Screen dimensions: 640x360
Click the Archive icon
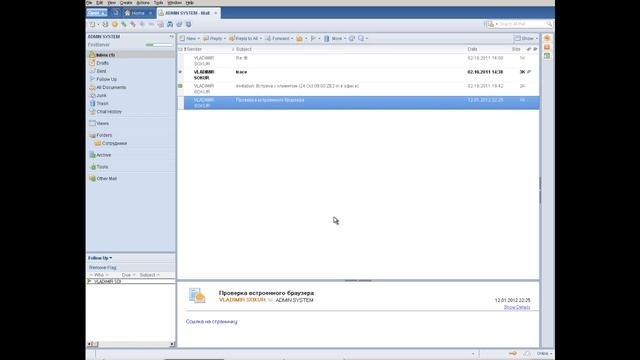pos(92,155)
